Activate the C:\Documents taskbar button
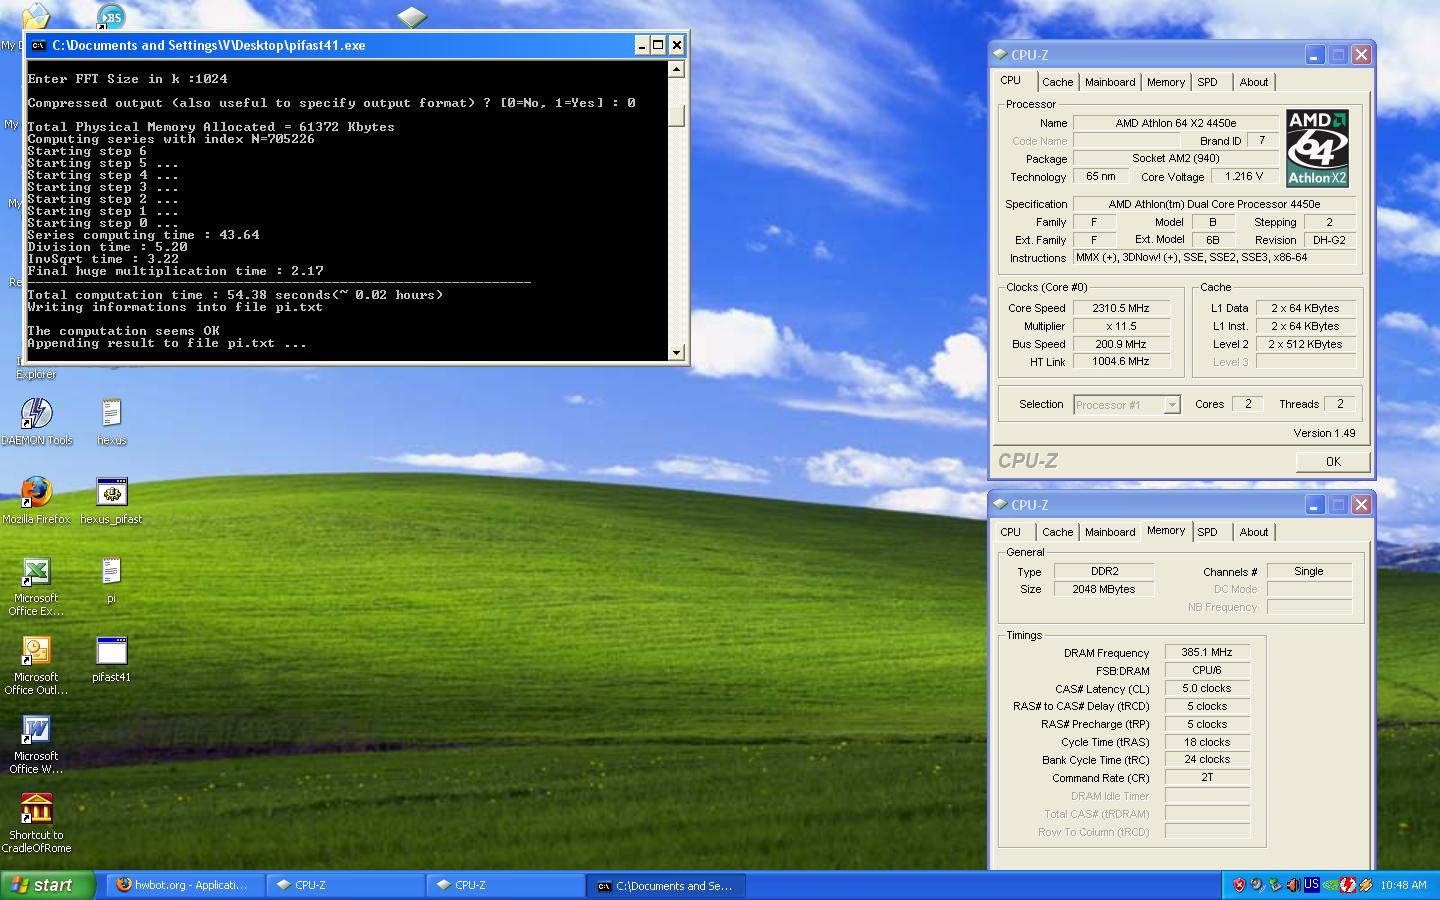Viewport: 1440px width, 900px height. 666,885
